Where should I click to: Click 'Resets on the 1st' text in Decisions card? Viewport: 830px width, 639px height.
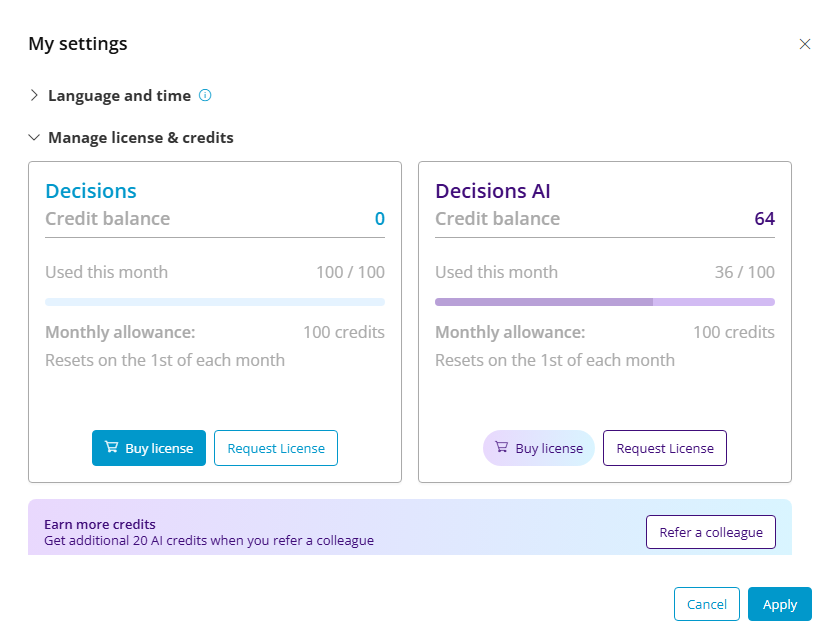(x=165, y=361)
